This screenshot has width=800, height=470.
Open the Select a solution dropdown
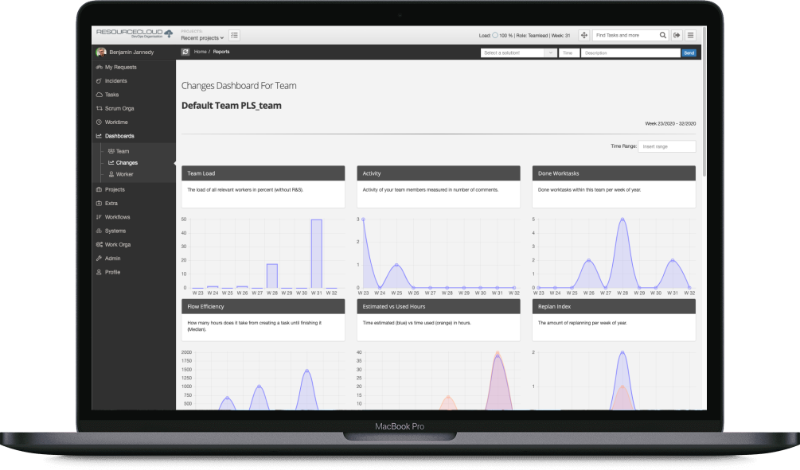[x=518, y=53]
